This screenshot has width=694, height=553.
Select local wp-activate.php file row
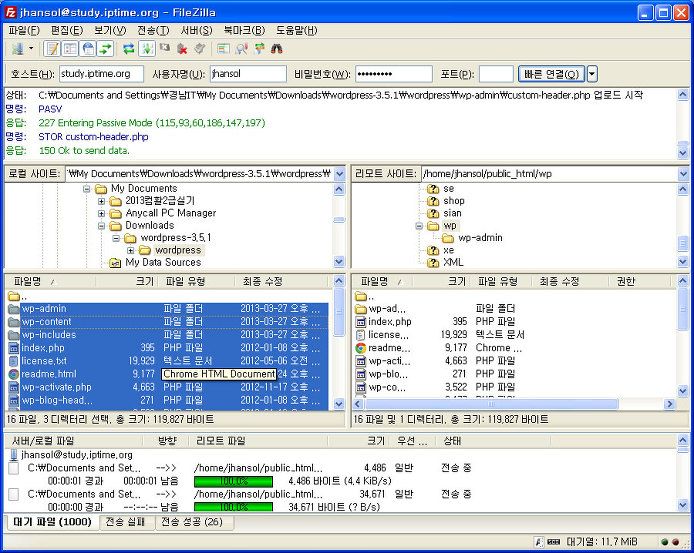pyautogui.click(x=168, y=387)
